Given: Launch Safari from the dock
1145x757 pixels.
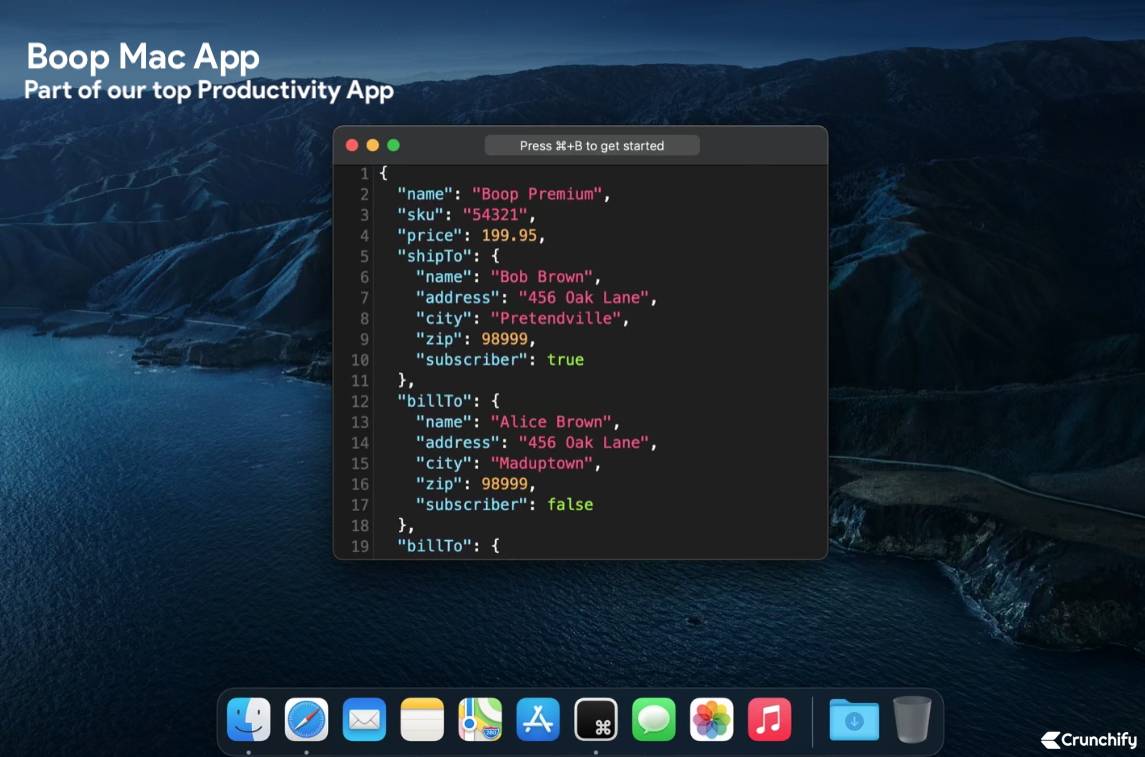Looking at the screenshot, I should [x=307, y=719].
